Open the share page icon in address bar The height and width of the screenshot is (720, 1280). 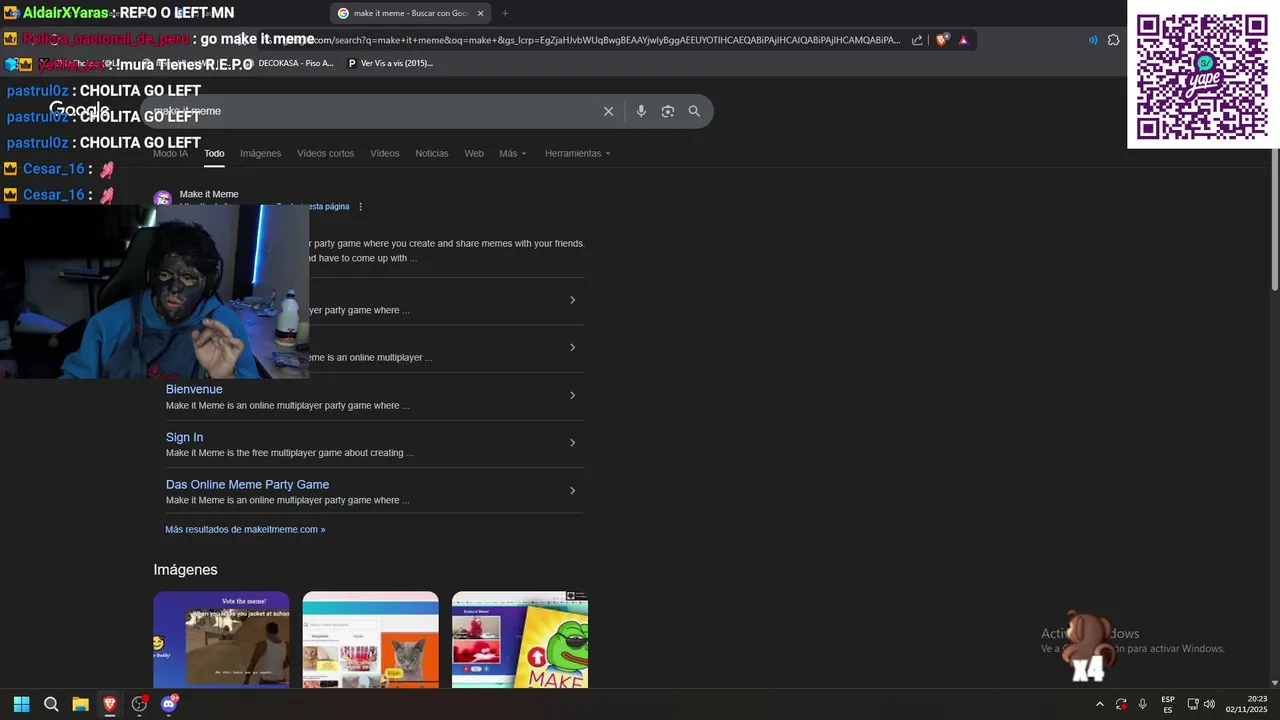(x=917, y=40)
